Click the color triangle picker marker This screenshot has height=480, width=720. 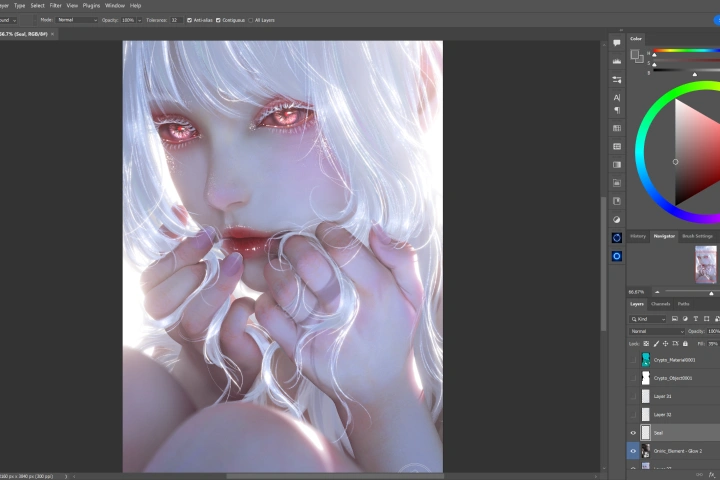click(675, 162)
